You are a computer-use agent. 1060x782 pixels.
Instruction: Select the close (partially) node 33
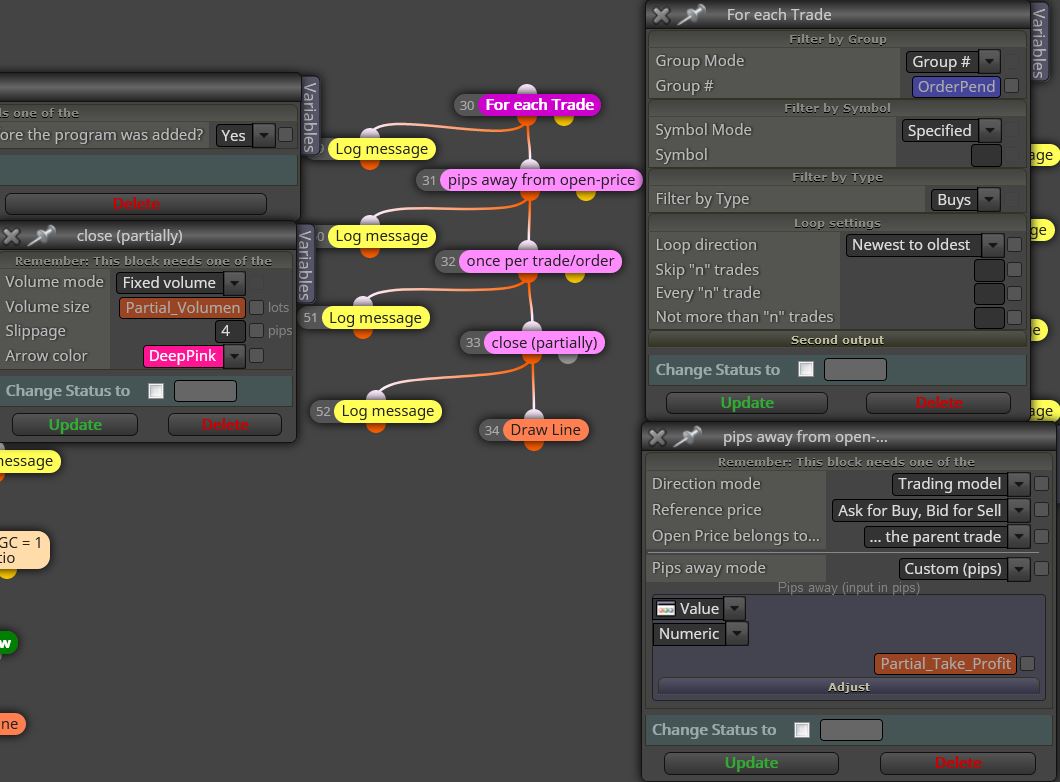(544, 343)
